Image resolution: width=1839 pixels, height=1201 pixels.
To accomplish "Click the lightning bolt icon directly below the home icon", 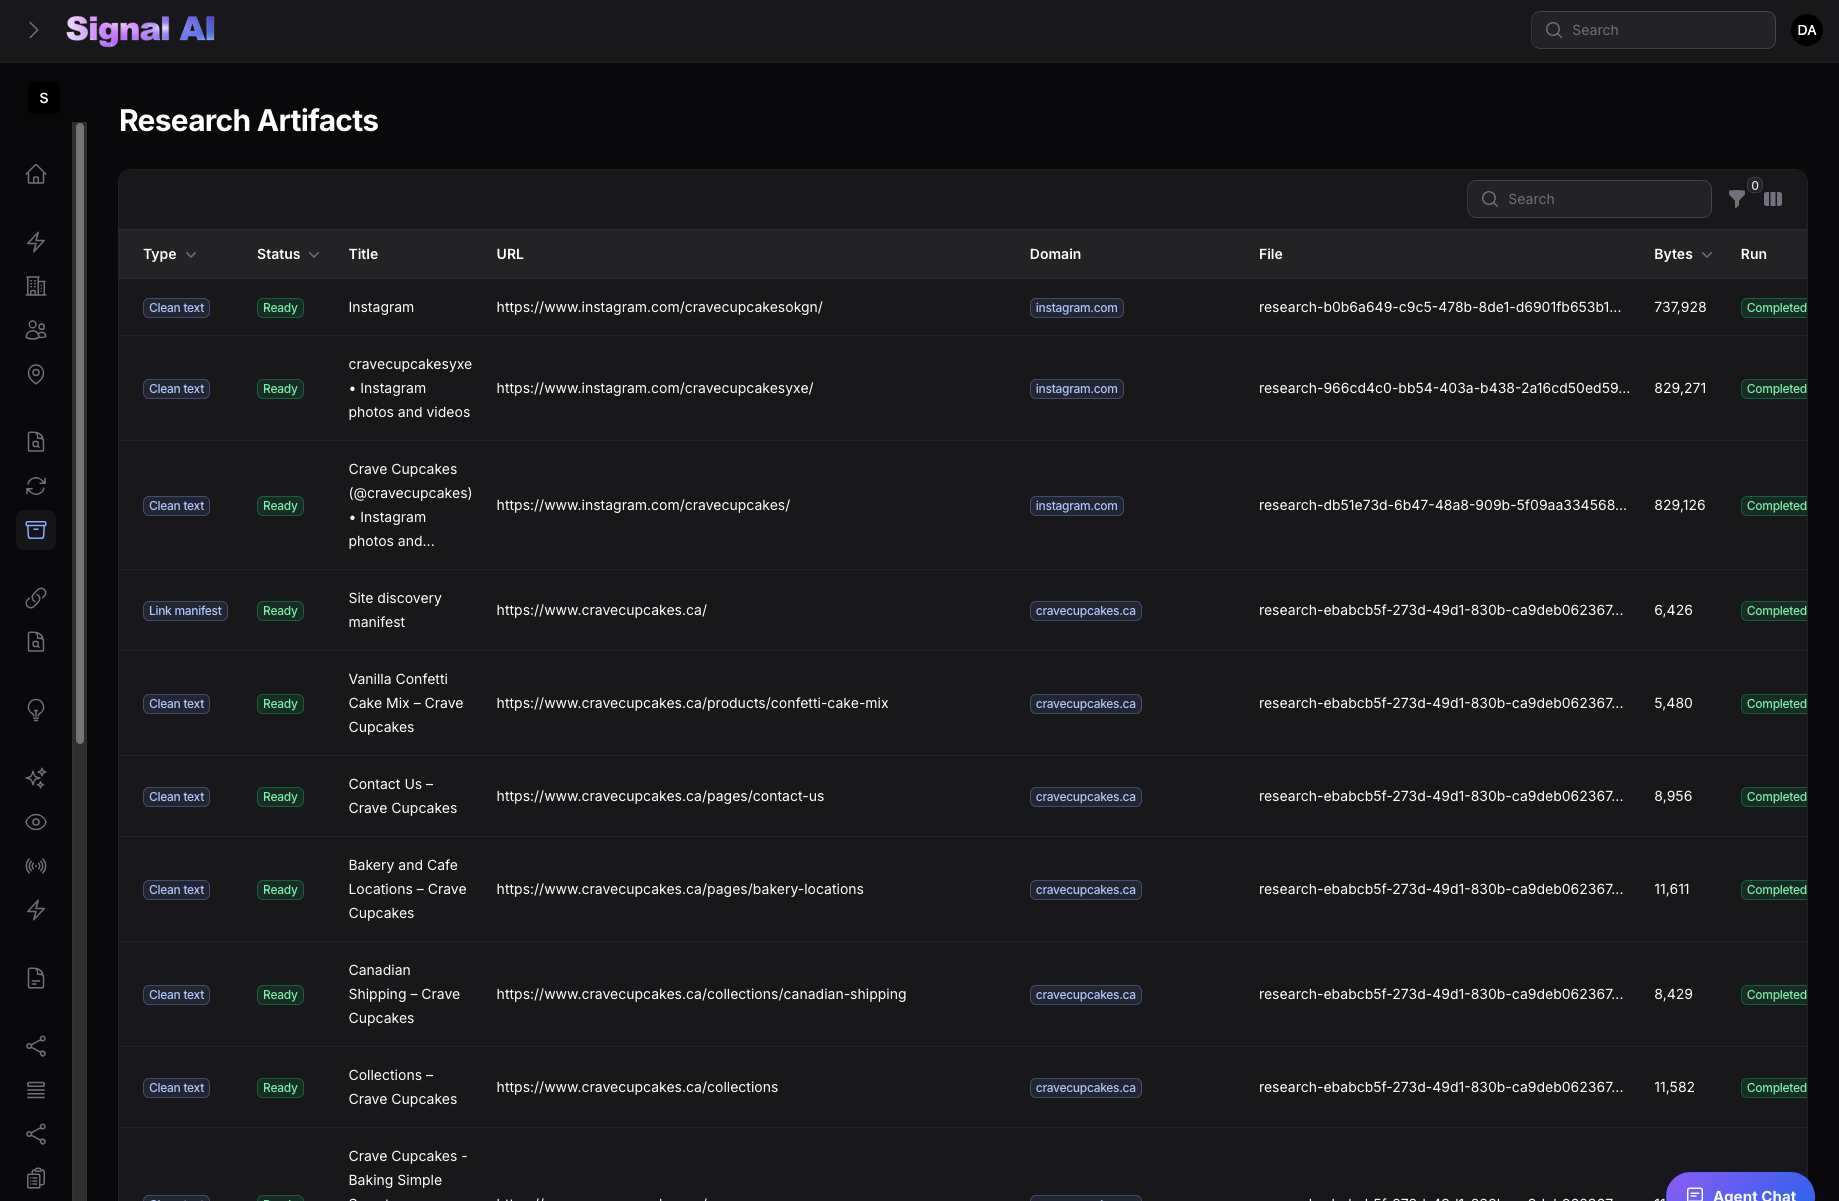I will point(36,242).
